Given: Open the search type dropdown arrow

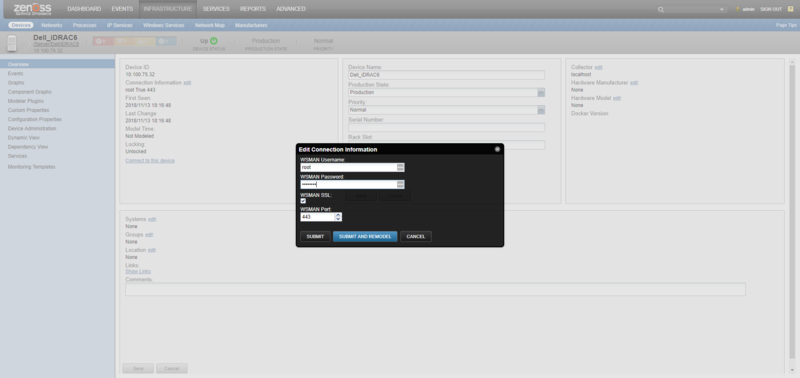Looking at the screenshot, I should tap(721, 9).
